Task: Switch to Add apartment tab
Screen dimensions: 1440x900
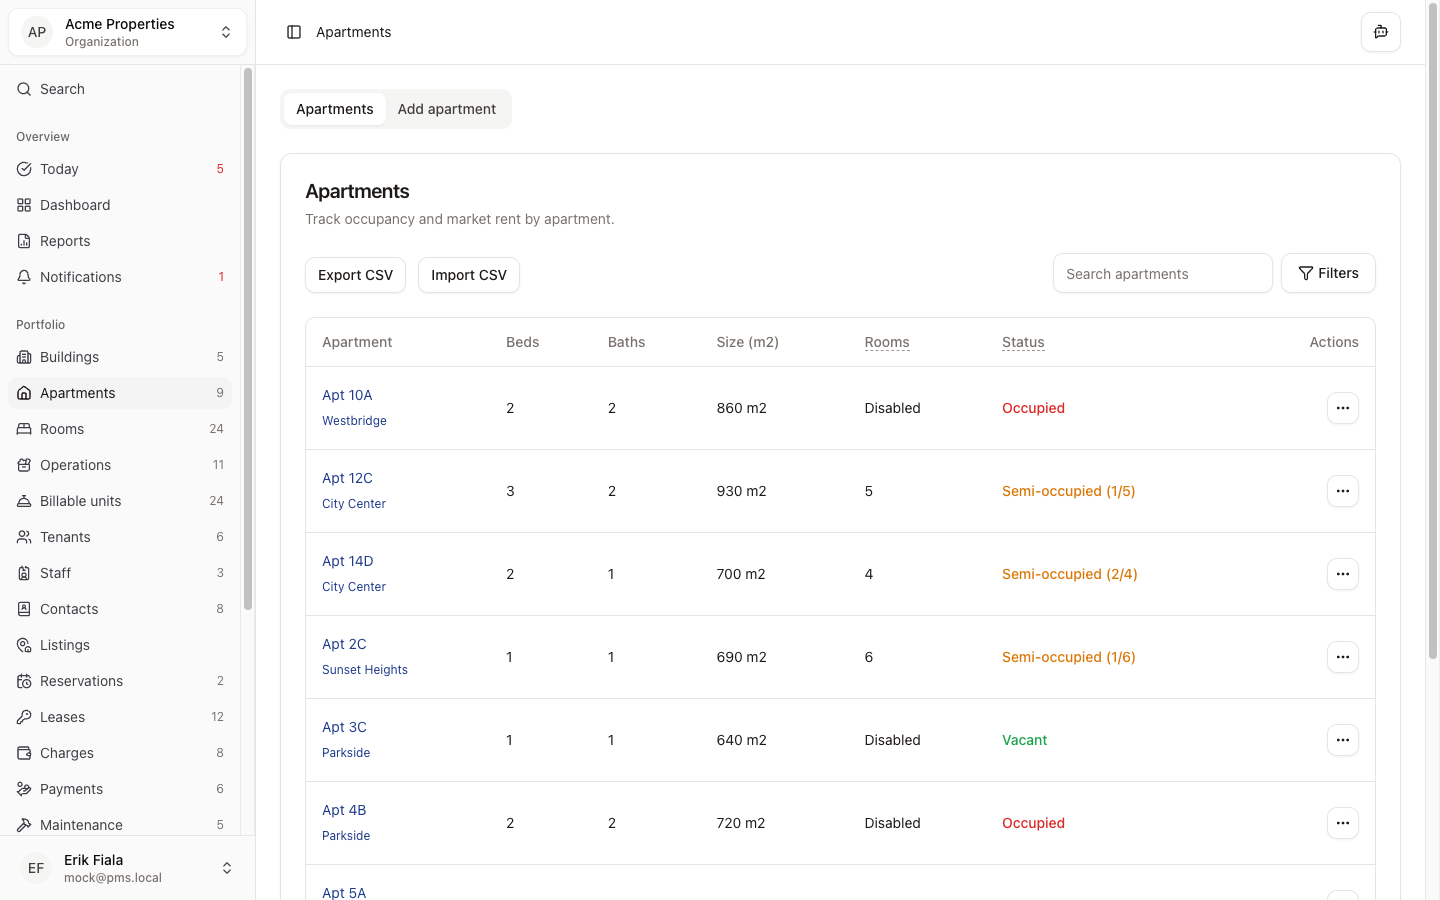Action: (x=446, y=109)
